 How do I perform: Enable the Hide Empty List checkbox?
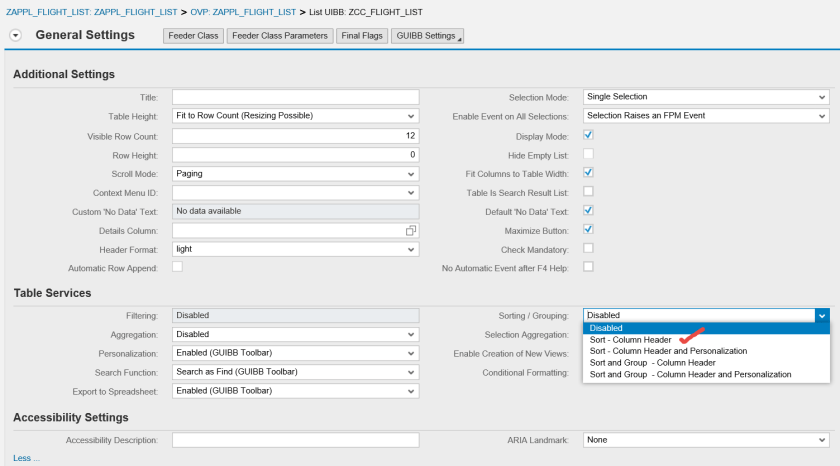[x=588, y=154]
